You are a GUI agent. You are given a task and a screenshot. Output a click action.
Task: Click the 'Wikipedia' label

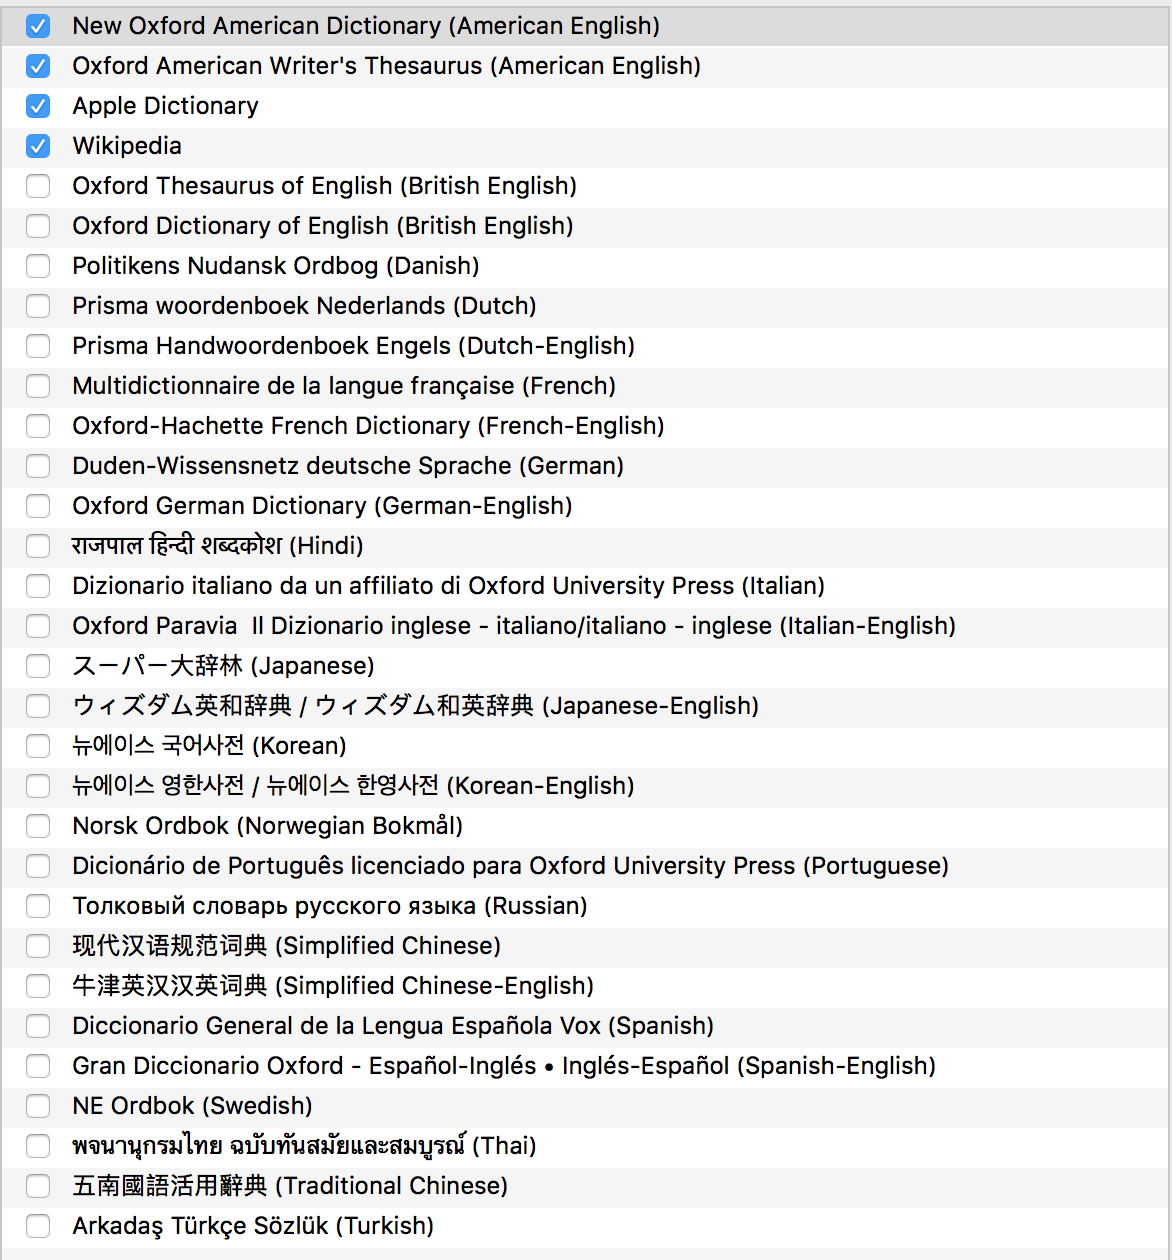point(127,146)
